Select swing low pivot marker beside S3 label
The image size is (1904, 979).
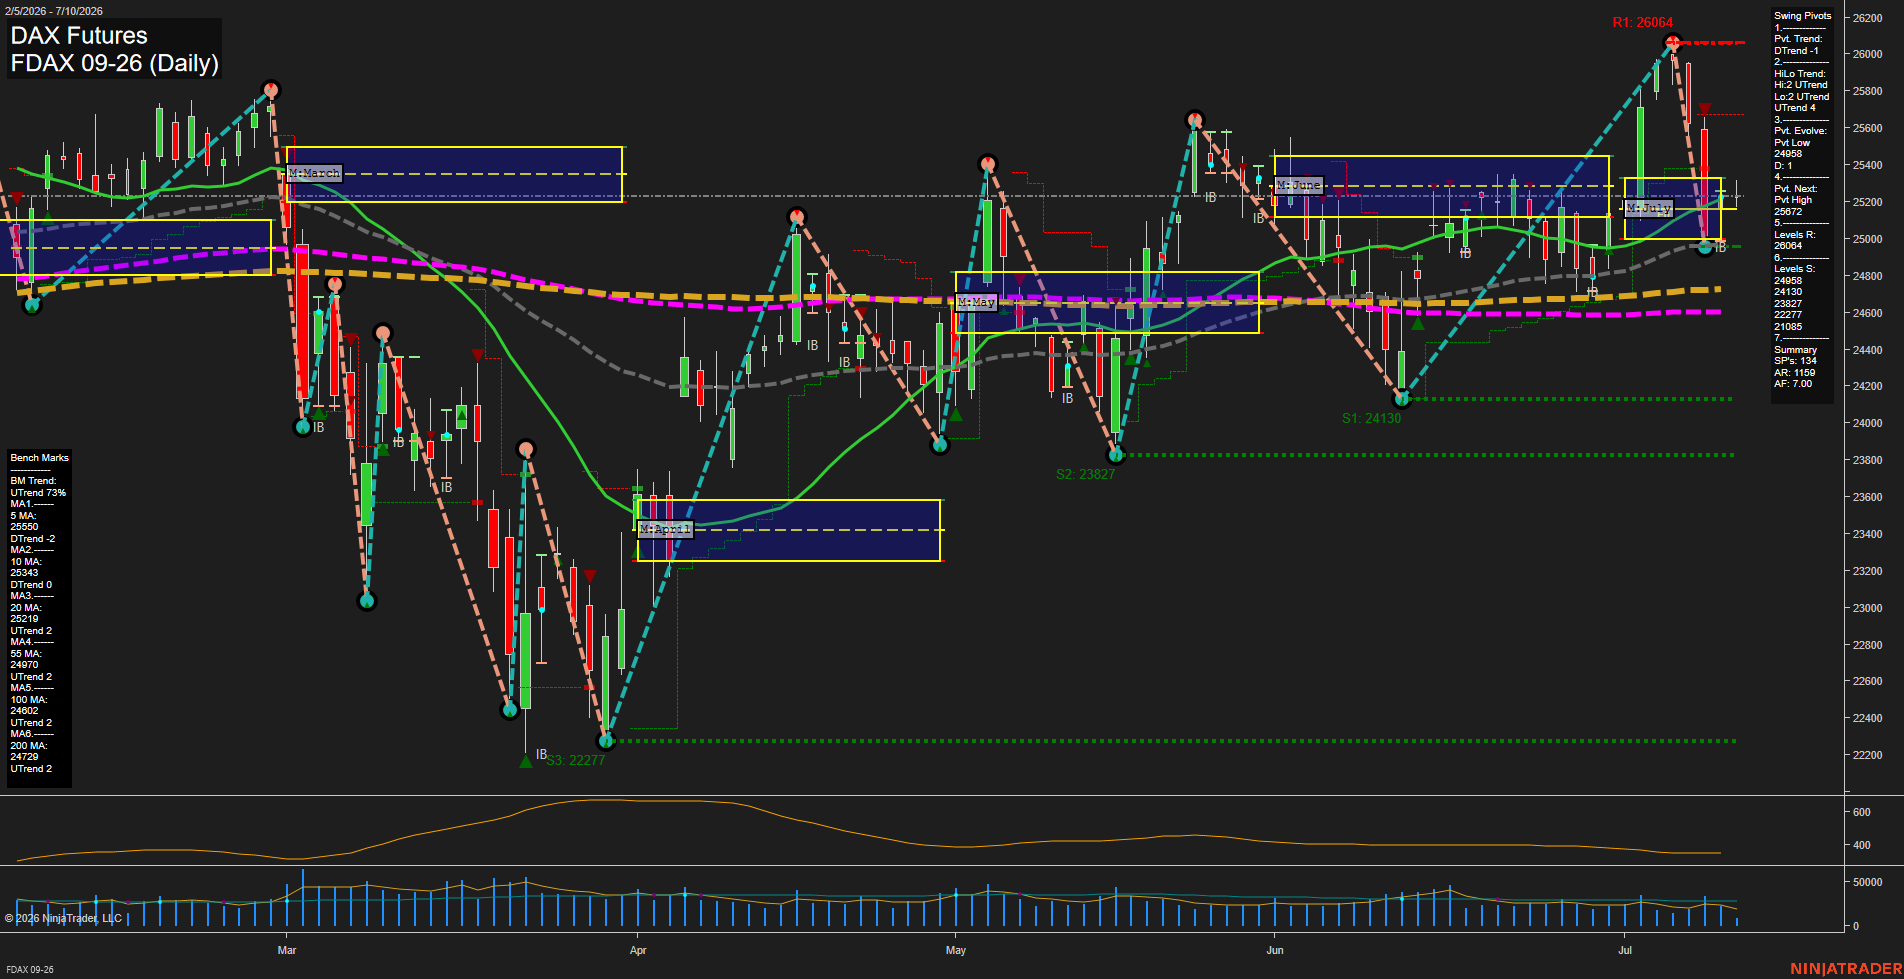(x=605, y=741)
